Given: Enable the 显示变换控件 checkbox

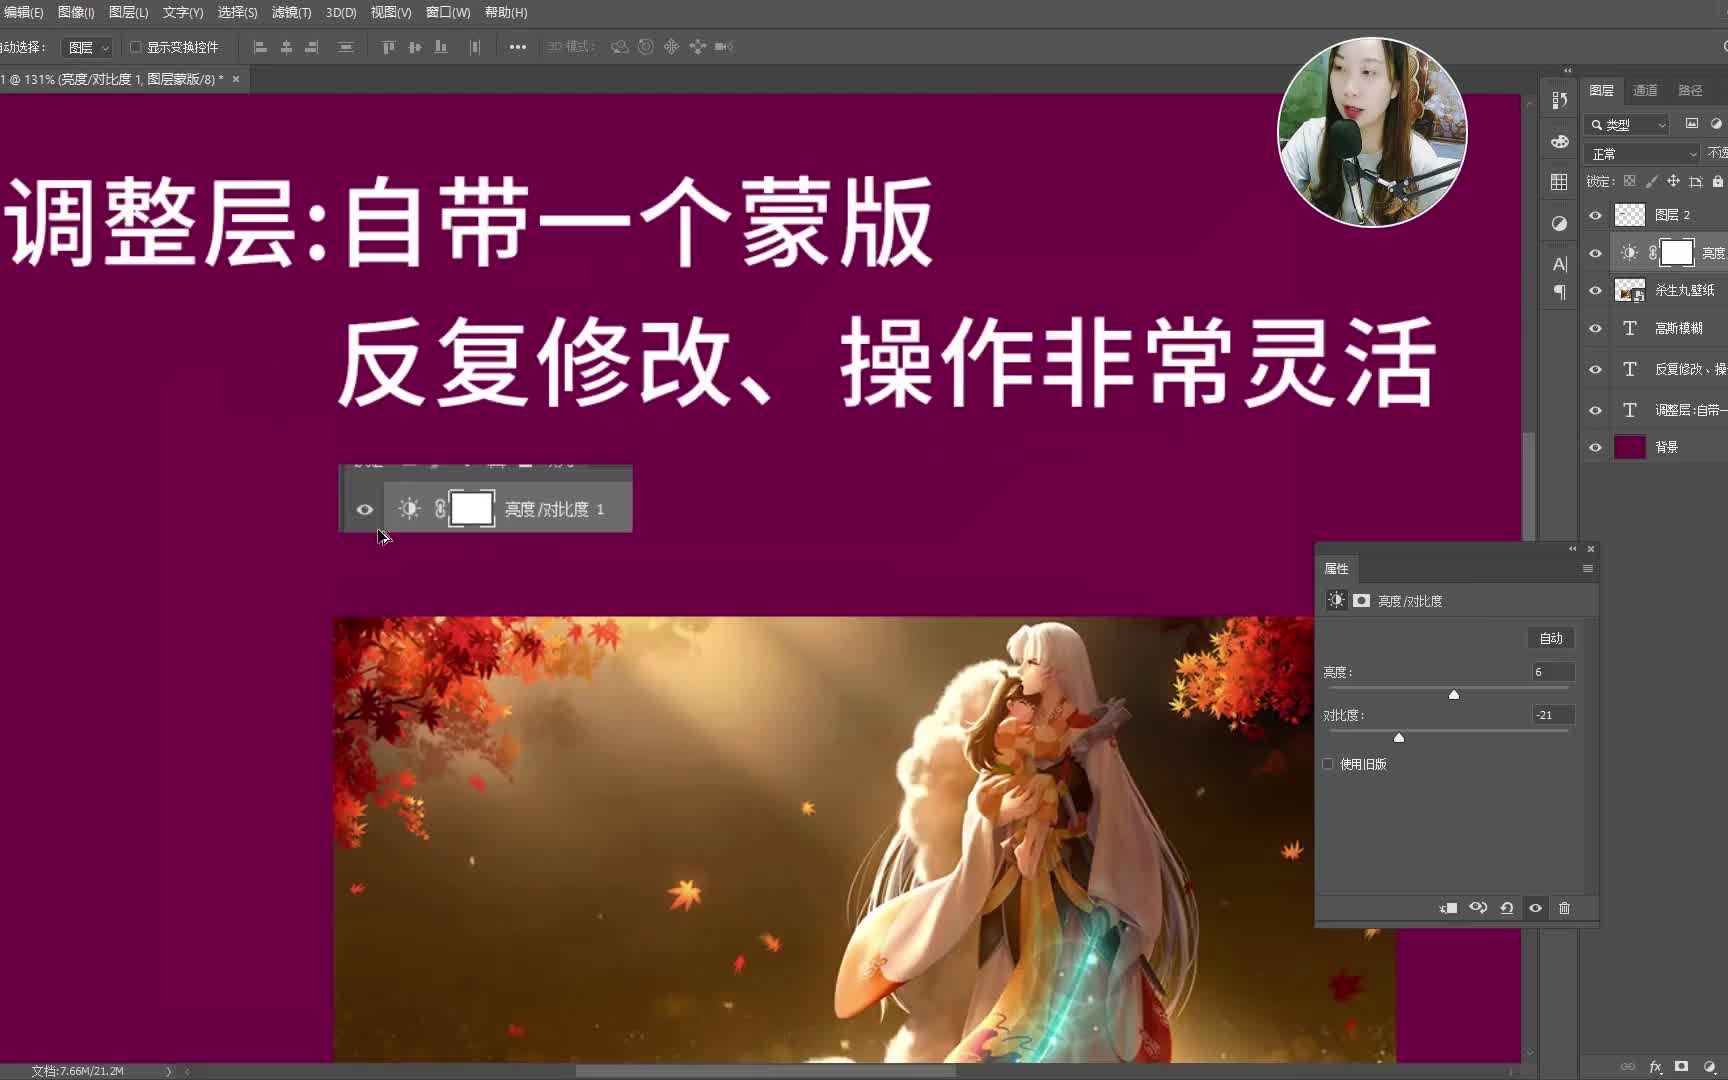Looking at the screenshot, I should coord(136,47).
